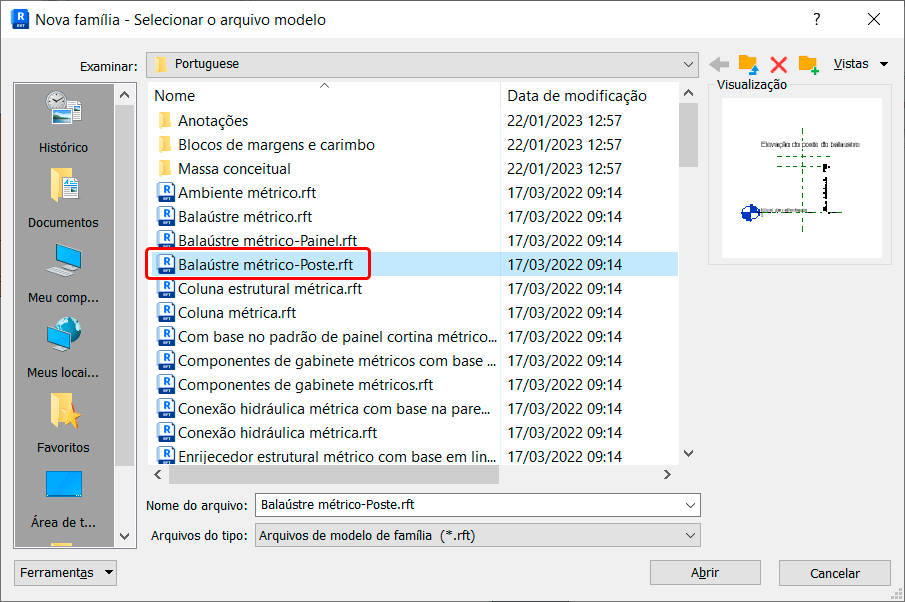Viewport: 905px width, 602px height.
Task: Open the Meus locais network shortcut
Action: 63,347
